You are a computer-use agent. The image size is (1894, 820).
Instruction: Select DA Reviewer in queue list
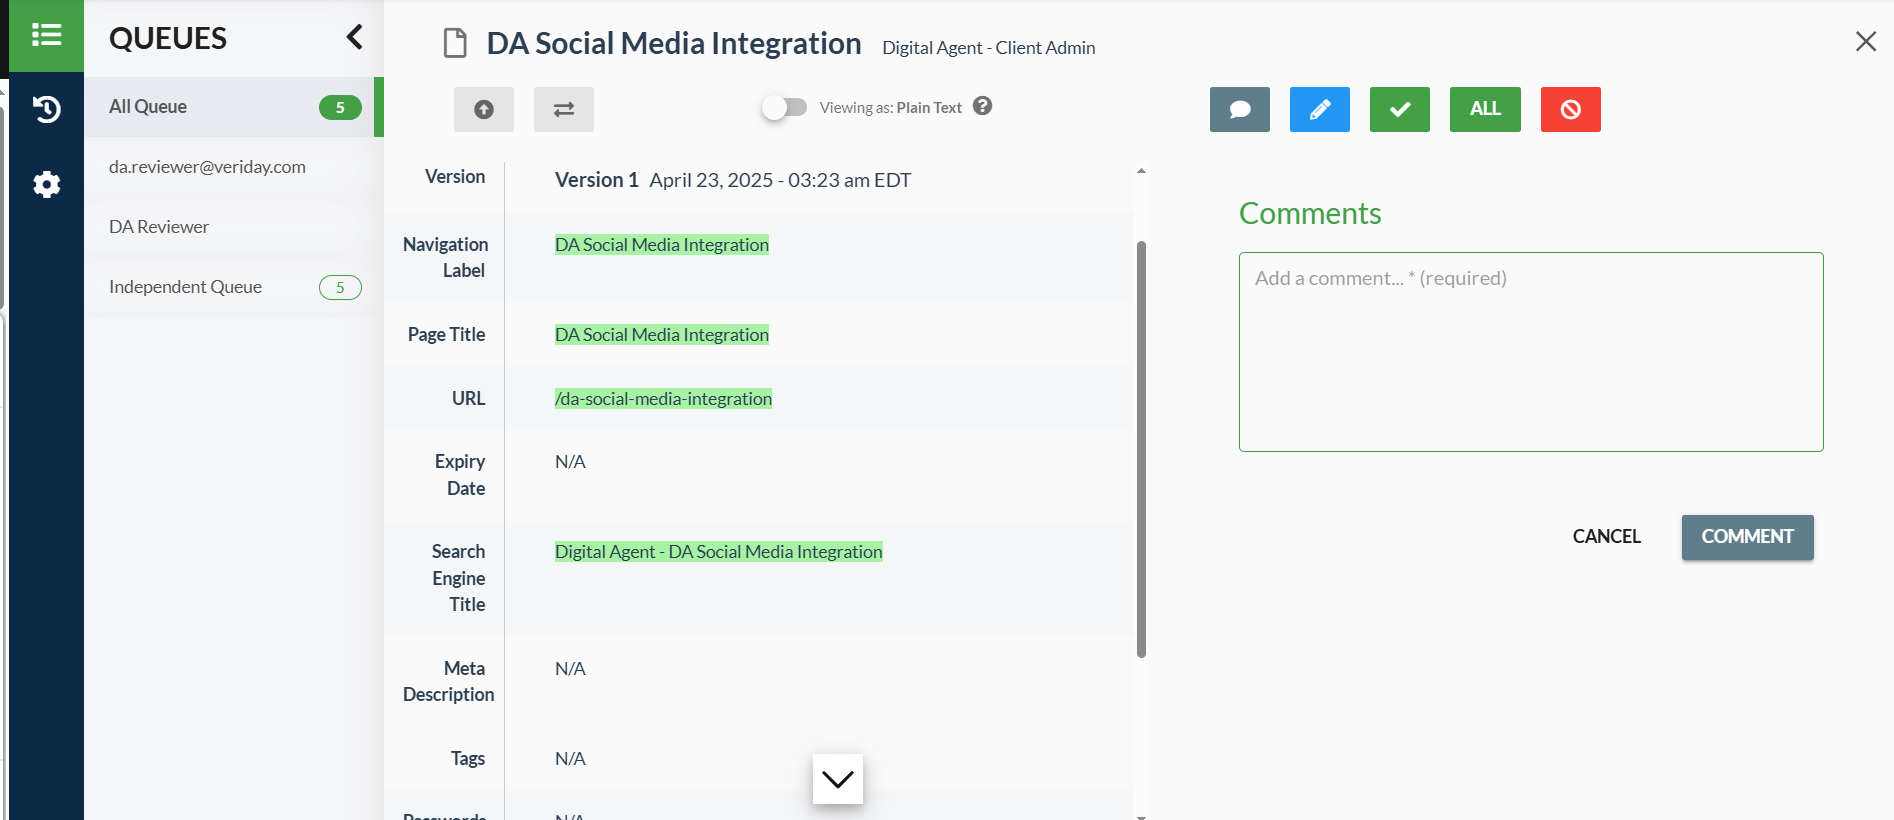coord(160,227)
